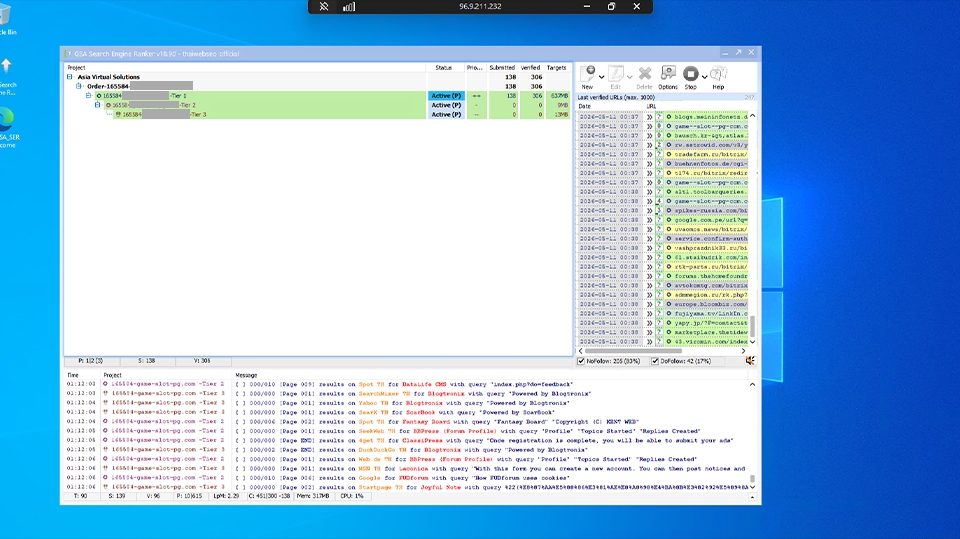This screenshot has width=960, height=539.
Task: Click the greyed Edit toolbar icon
Action: [x=615, y=74]
